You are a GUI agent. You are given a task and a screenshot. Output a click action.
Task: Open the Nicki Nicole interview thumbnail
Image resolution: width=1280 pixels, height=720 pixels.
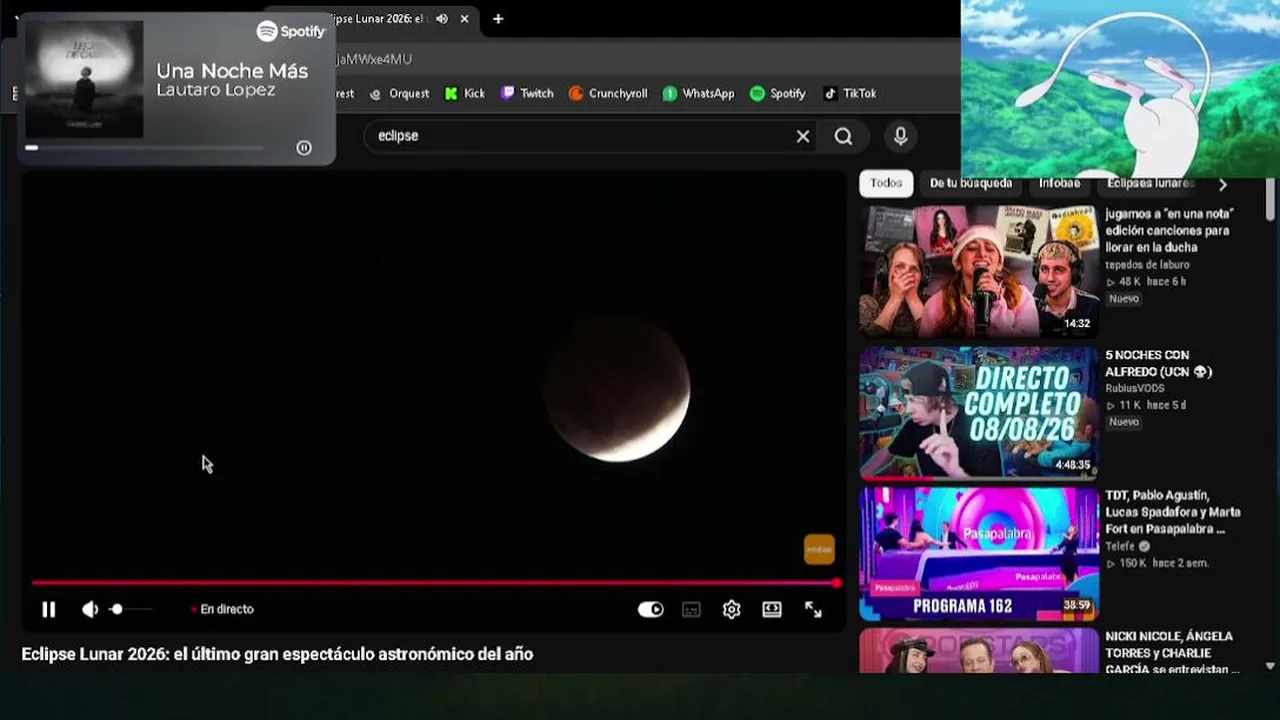(979, 651)
